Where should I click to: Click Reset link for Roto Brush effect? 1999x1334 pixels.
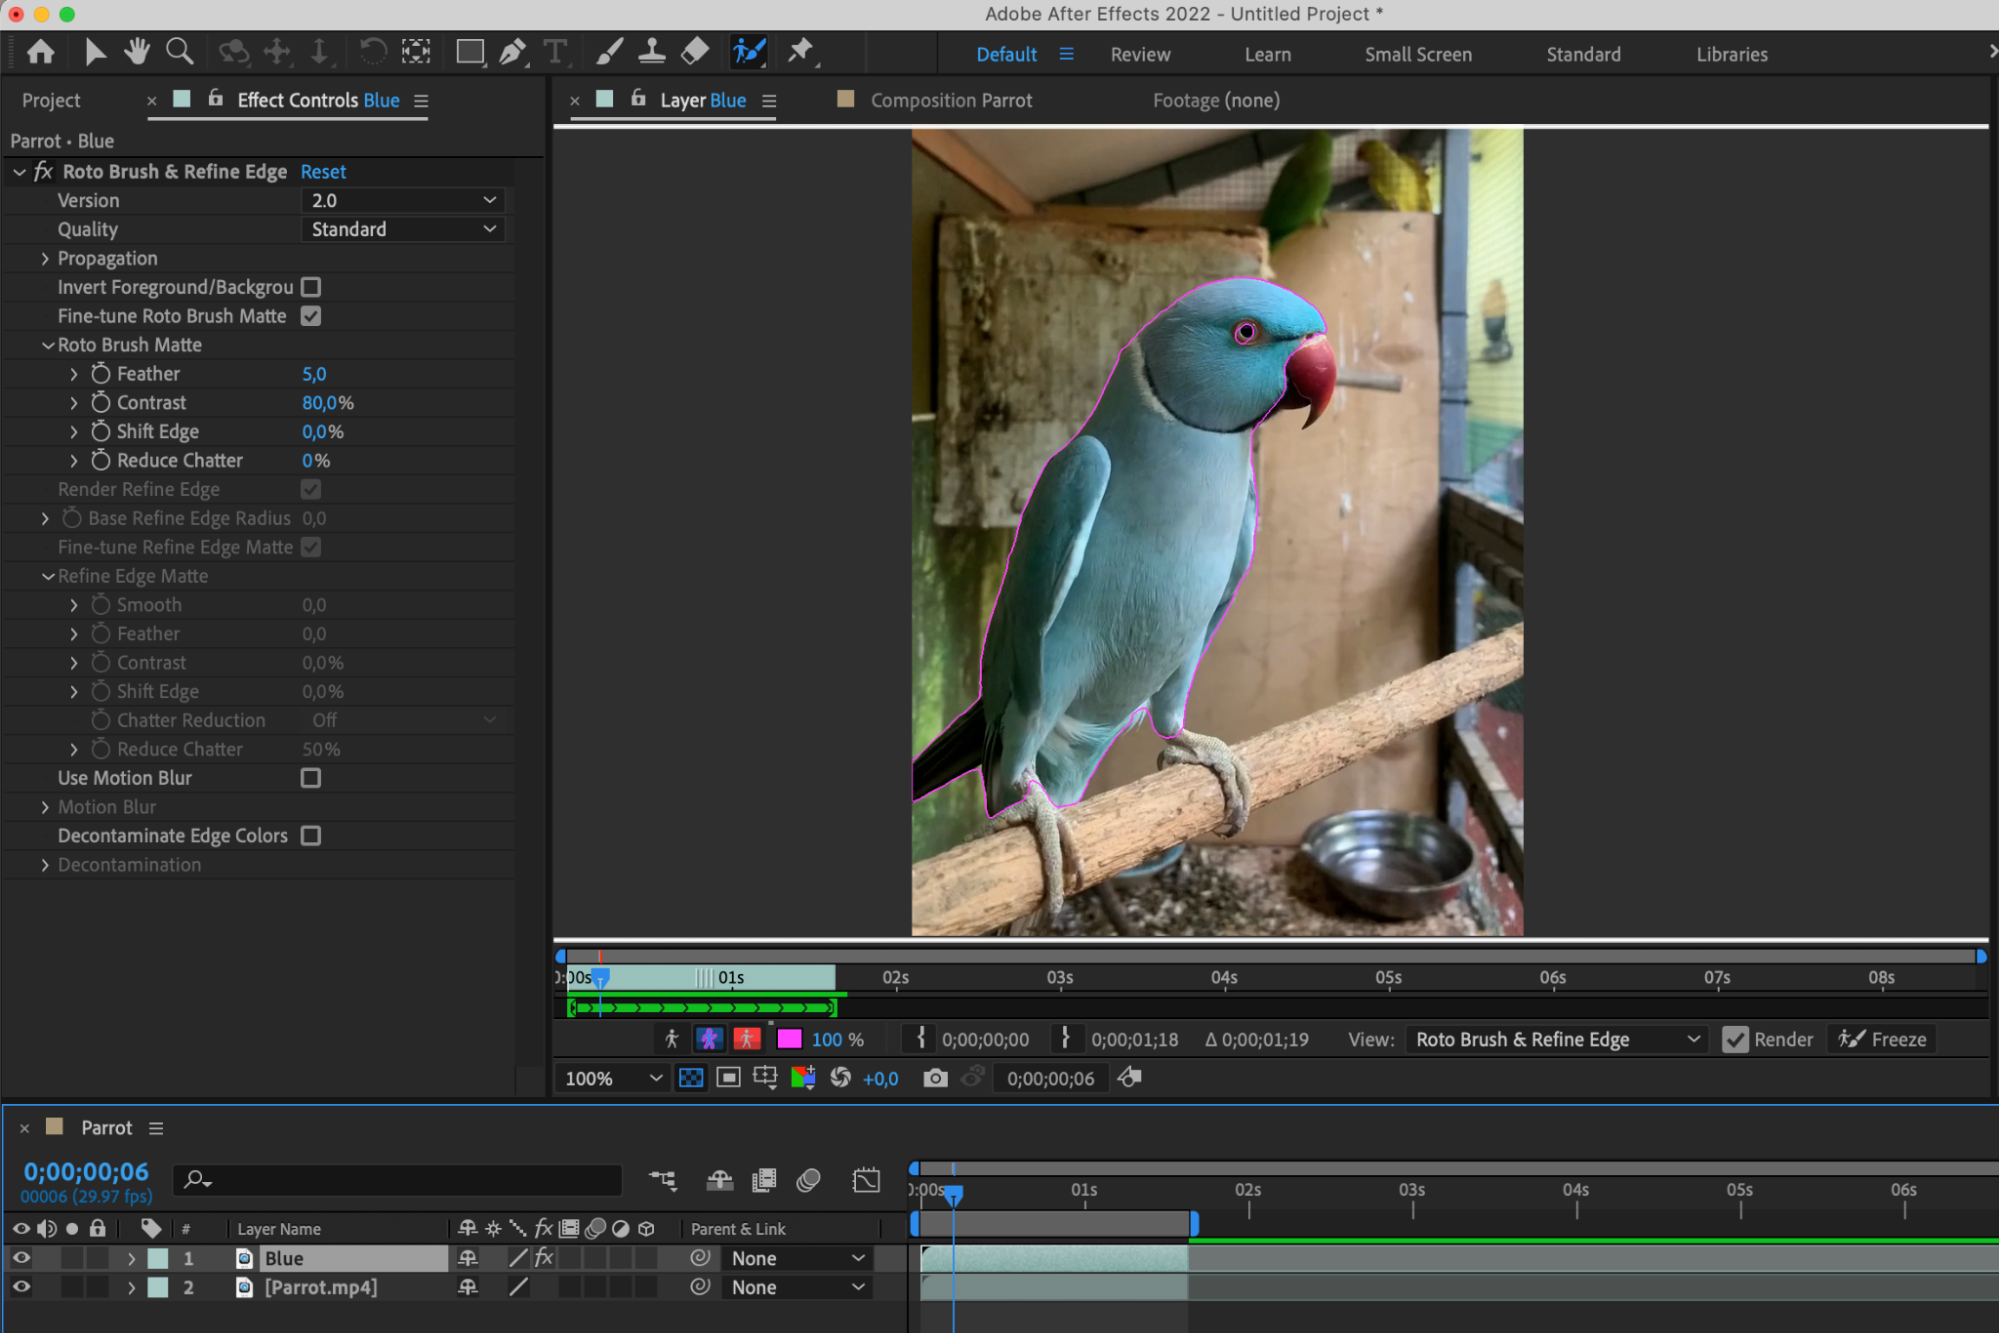pyautogui.click(x=323, y=172)
